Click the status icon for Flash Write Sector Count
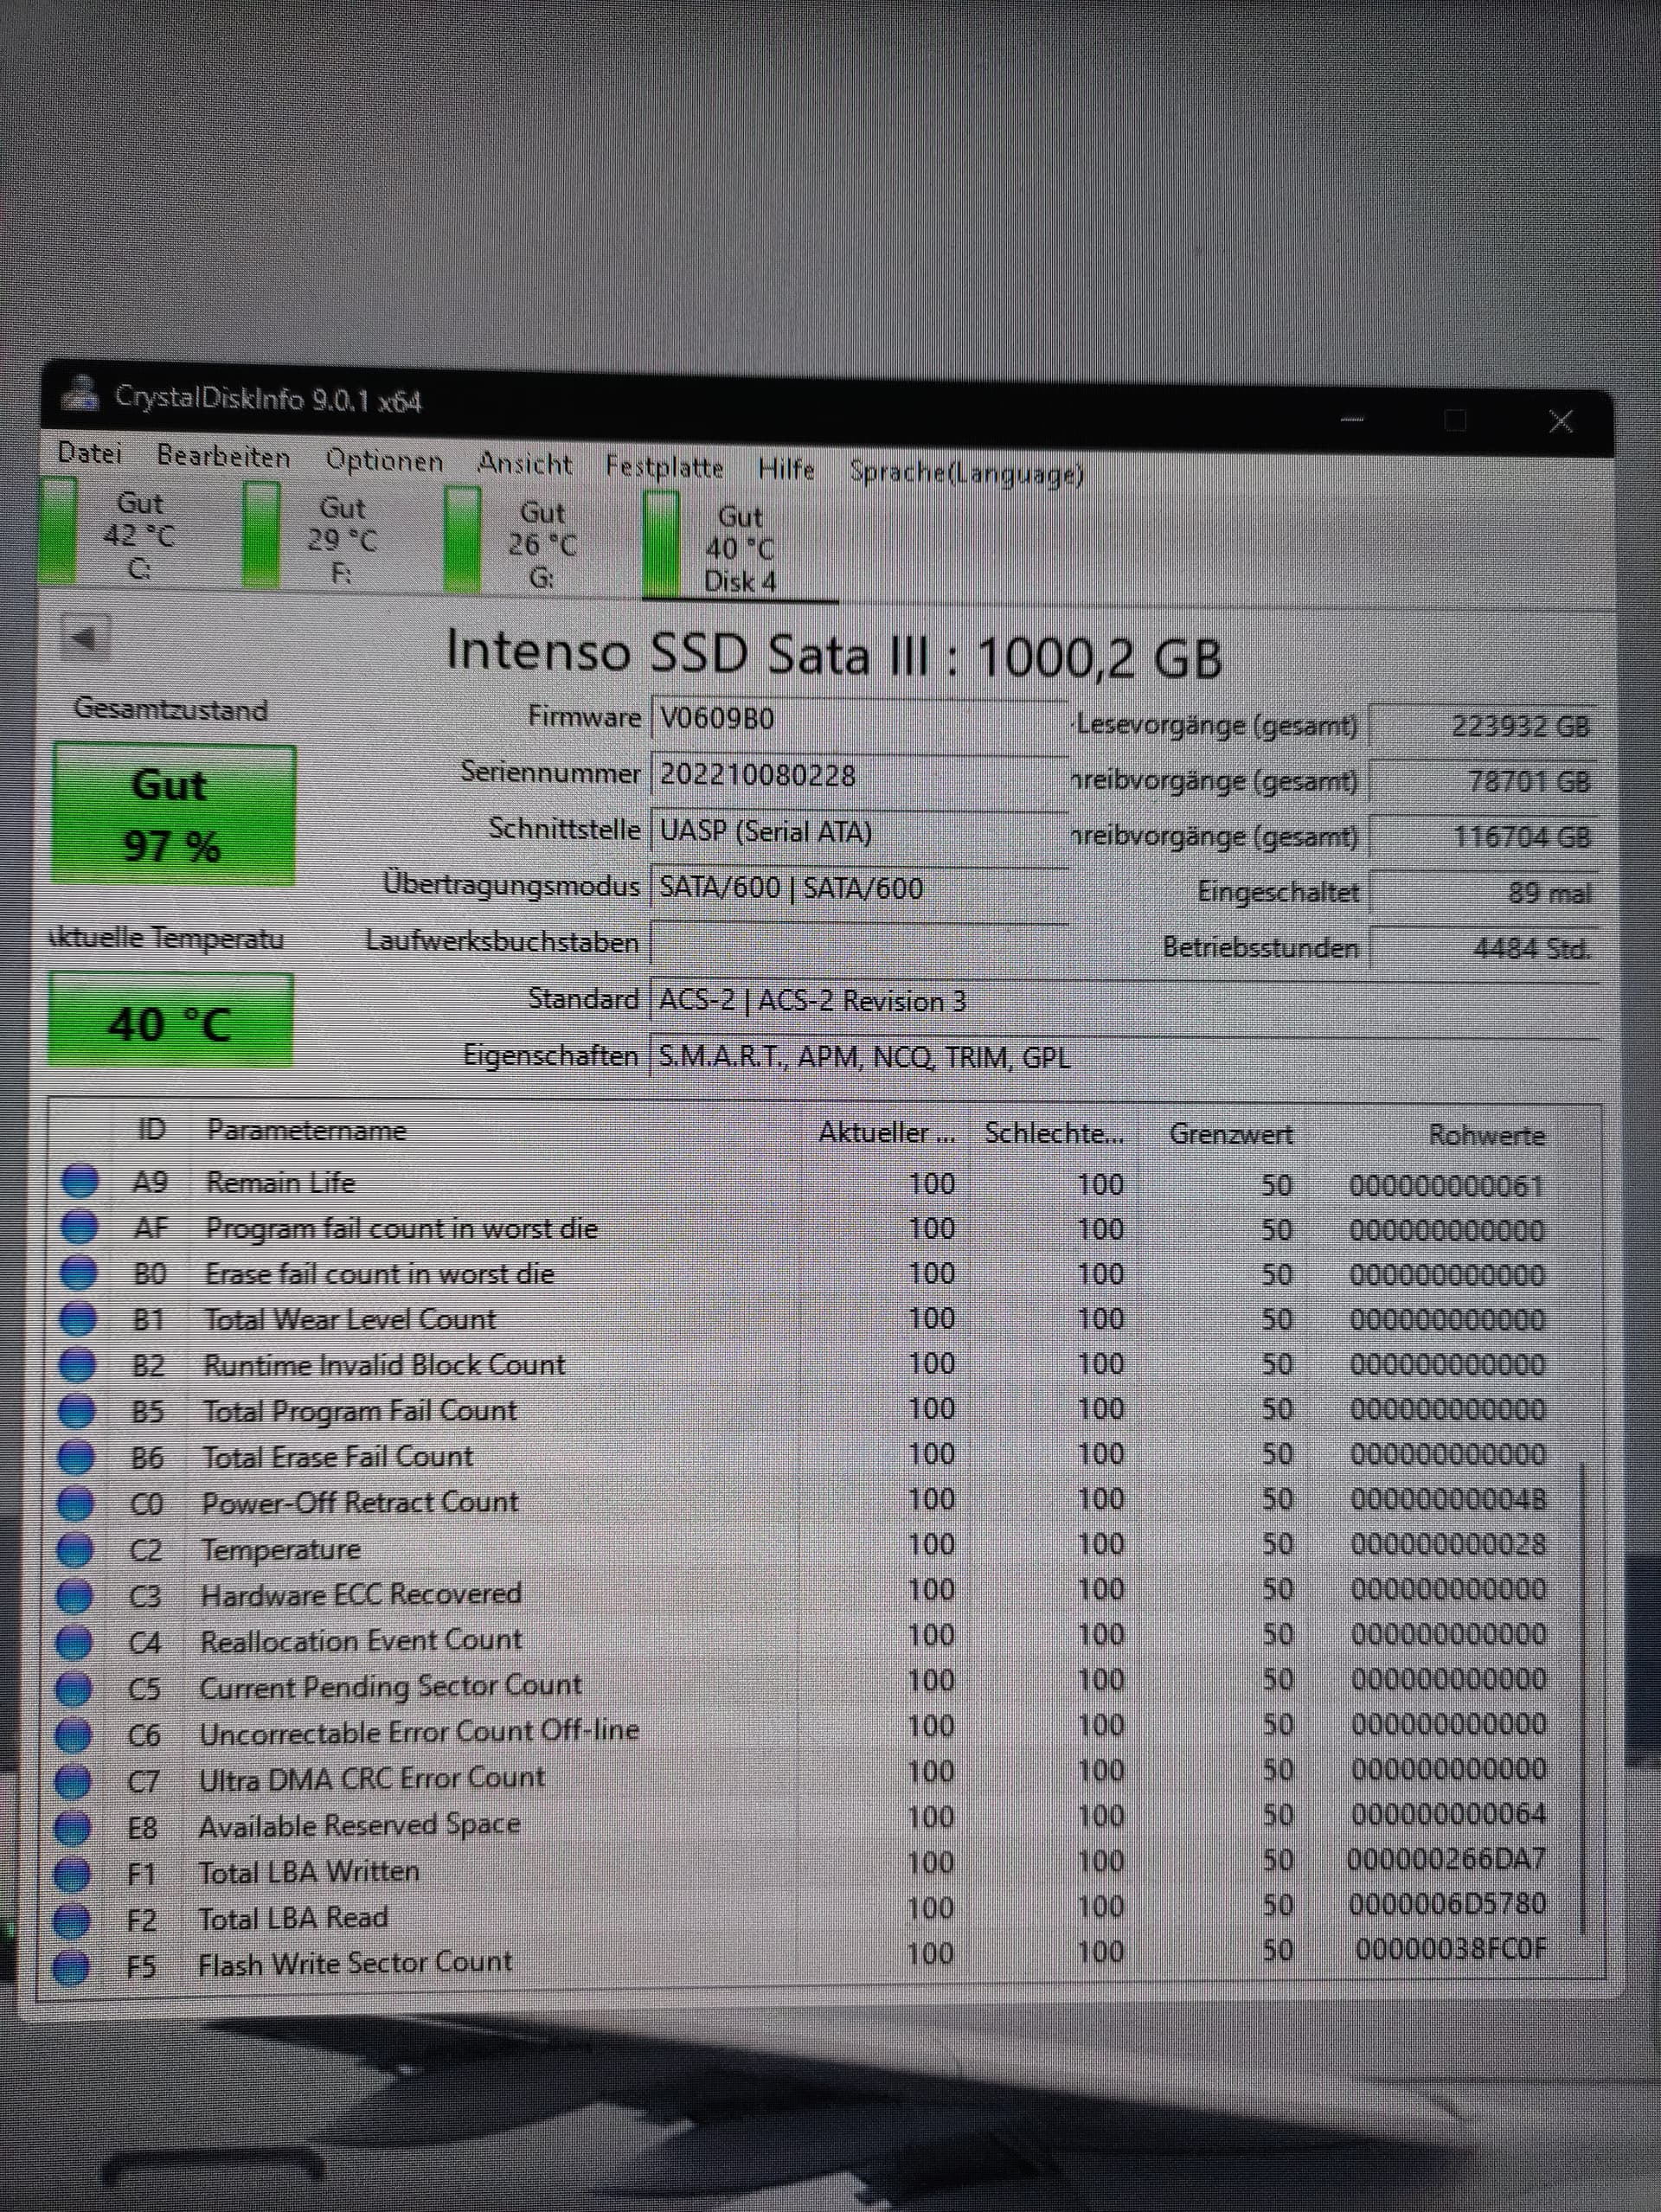Image resolution: width=1661 pixels, height=2212 pixels. click(70, 1967)
